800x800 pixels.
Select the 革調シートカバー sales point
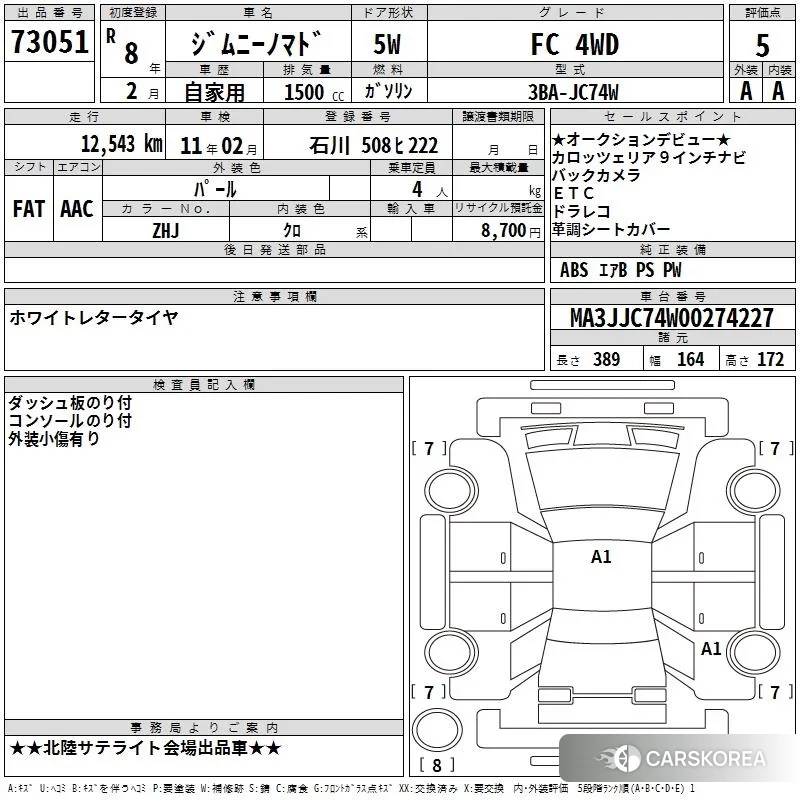611,230
